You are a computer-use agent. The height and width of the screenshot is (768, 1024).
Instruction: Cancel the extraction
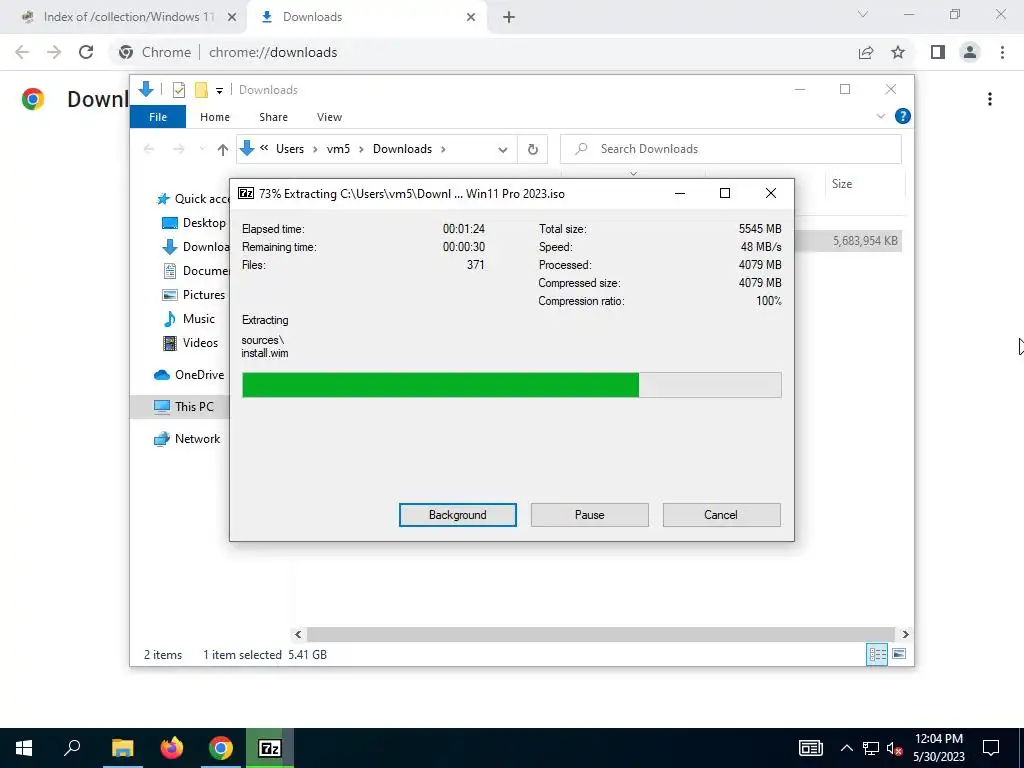coord(721,515)
